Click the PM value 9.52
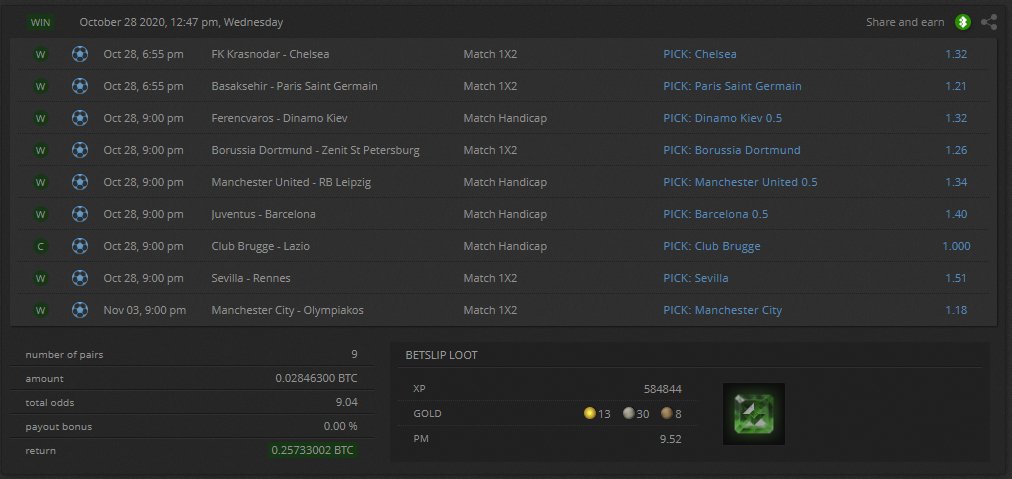This screenshot has height=479, width=1012. pyautogui.click(x=671, y=440)
